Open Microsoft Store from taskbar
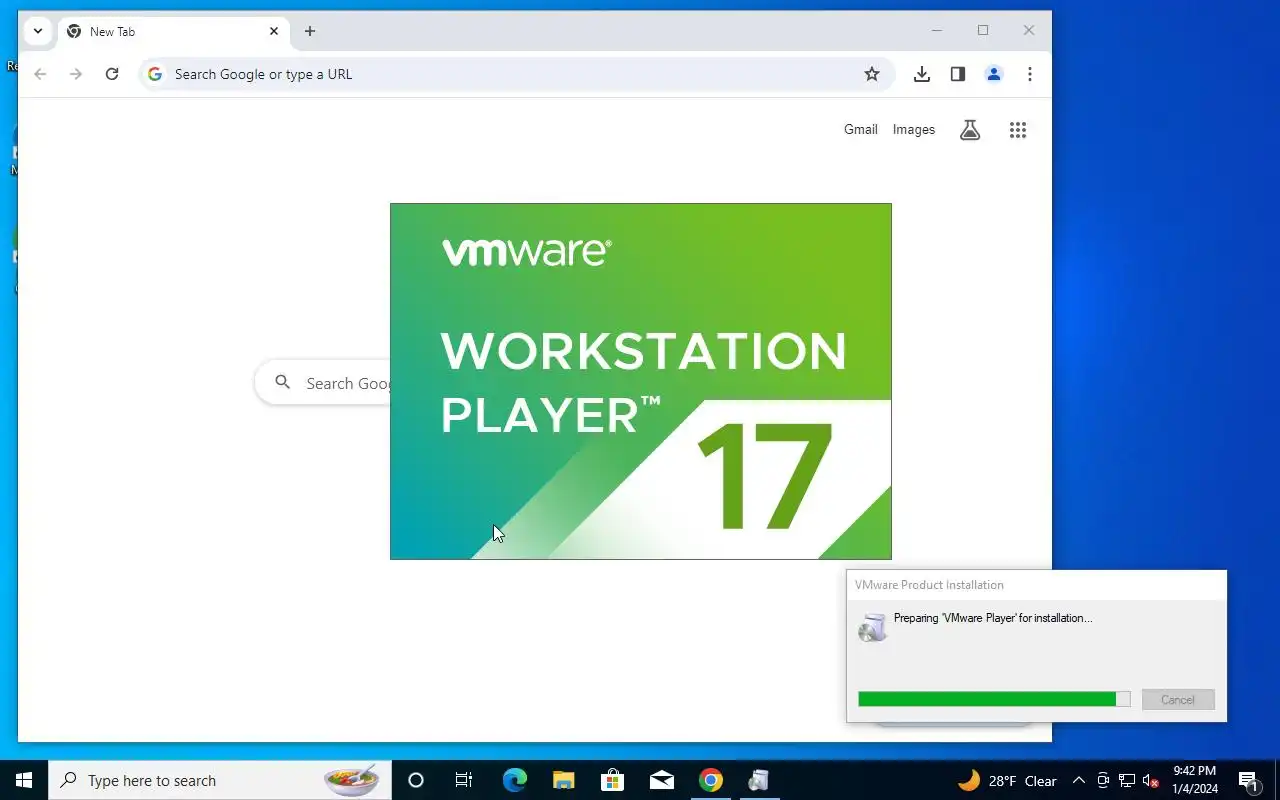 point(612,781)
